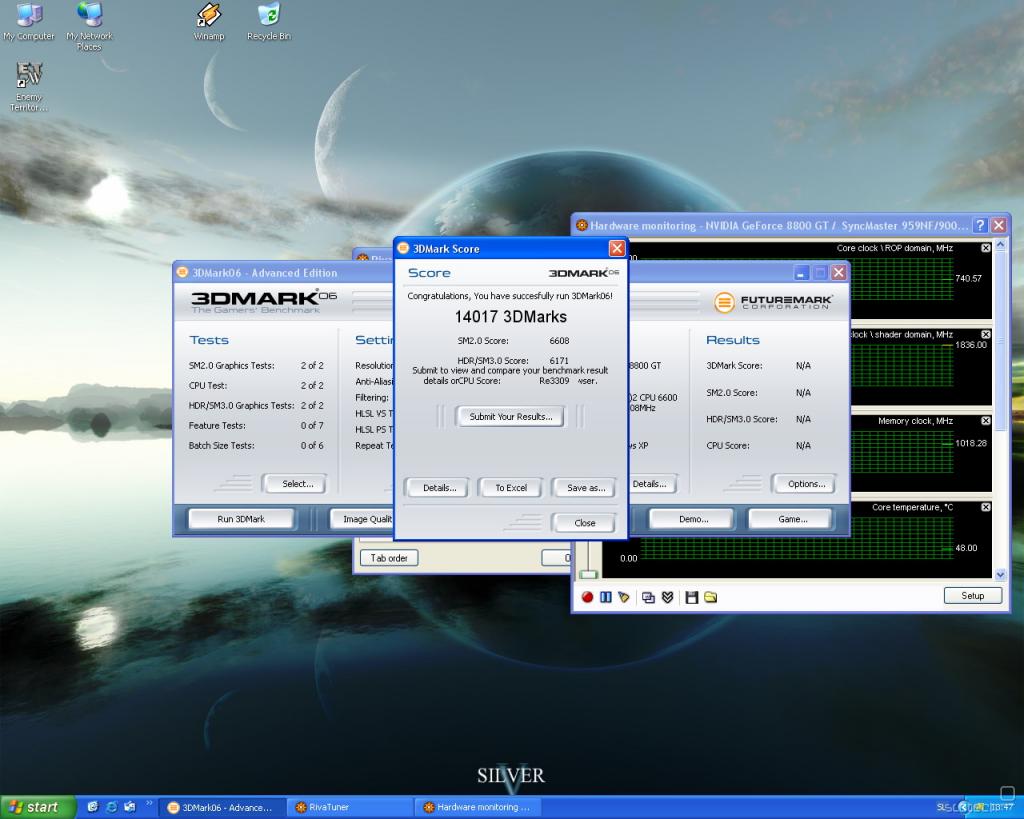
Task: Click Image Quality button in 3DMark06
Action: [x=362, y=519]
